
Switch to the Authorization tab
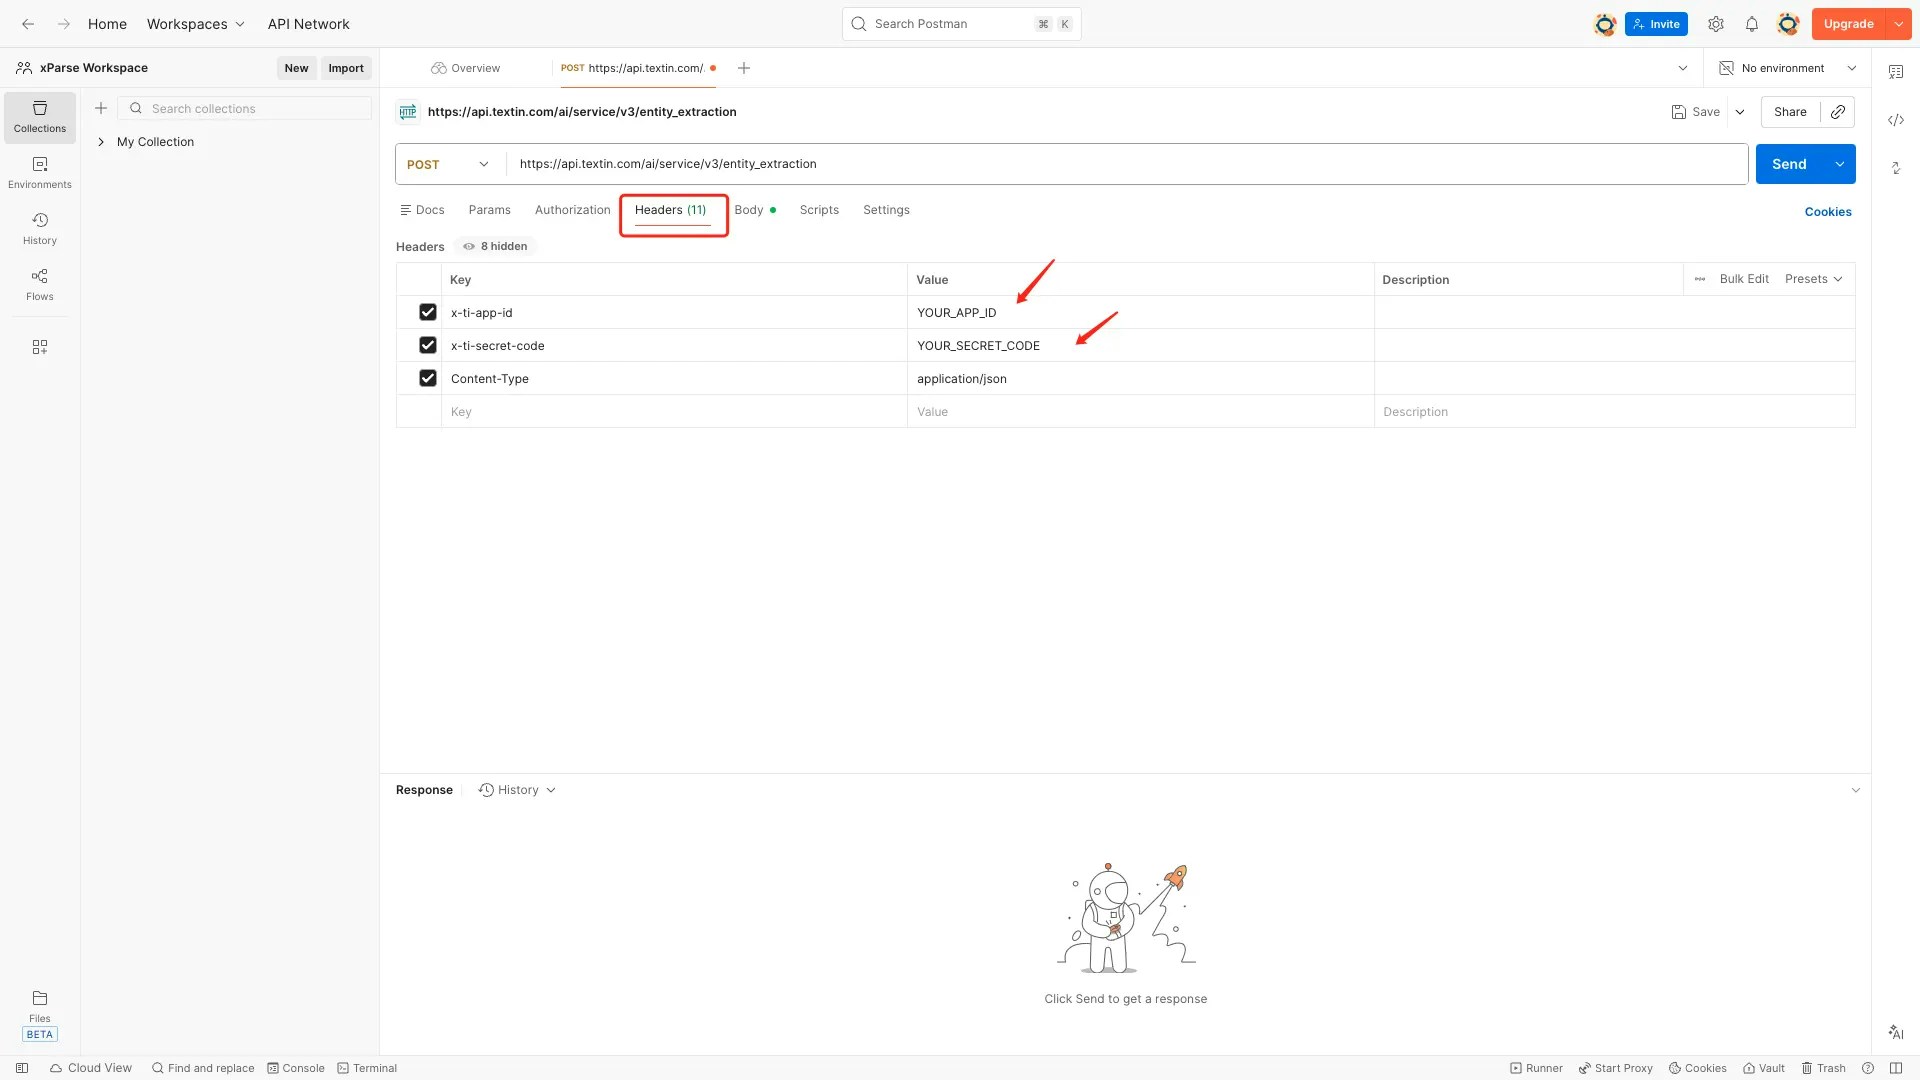pyautogui.click(x=572, y=210)
